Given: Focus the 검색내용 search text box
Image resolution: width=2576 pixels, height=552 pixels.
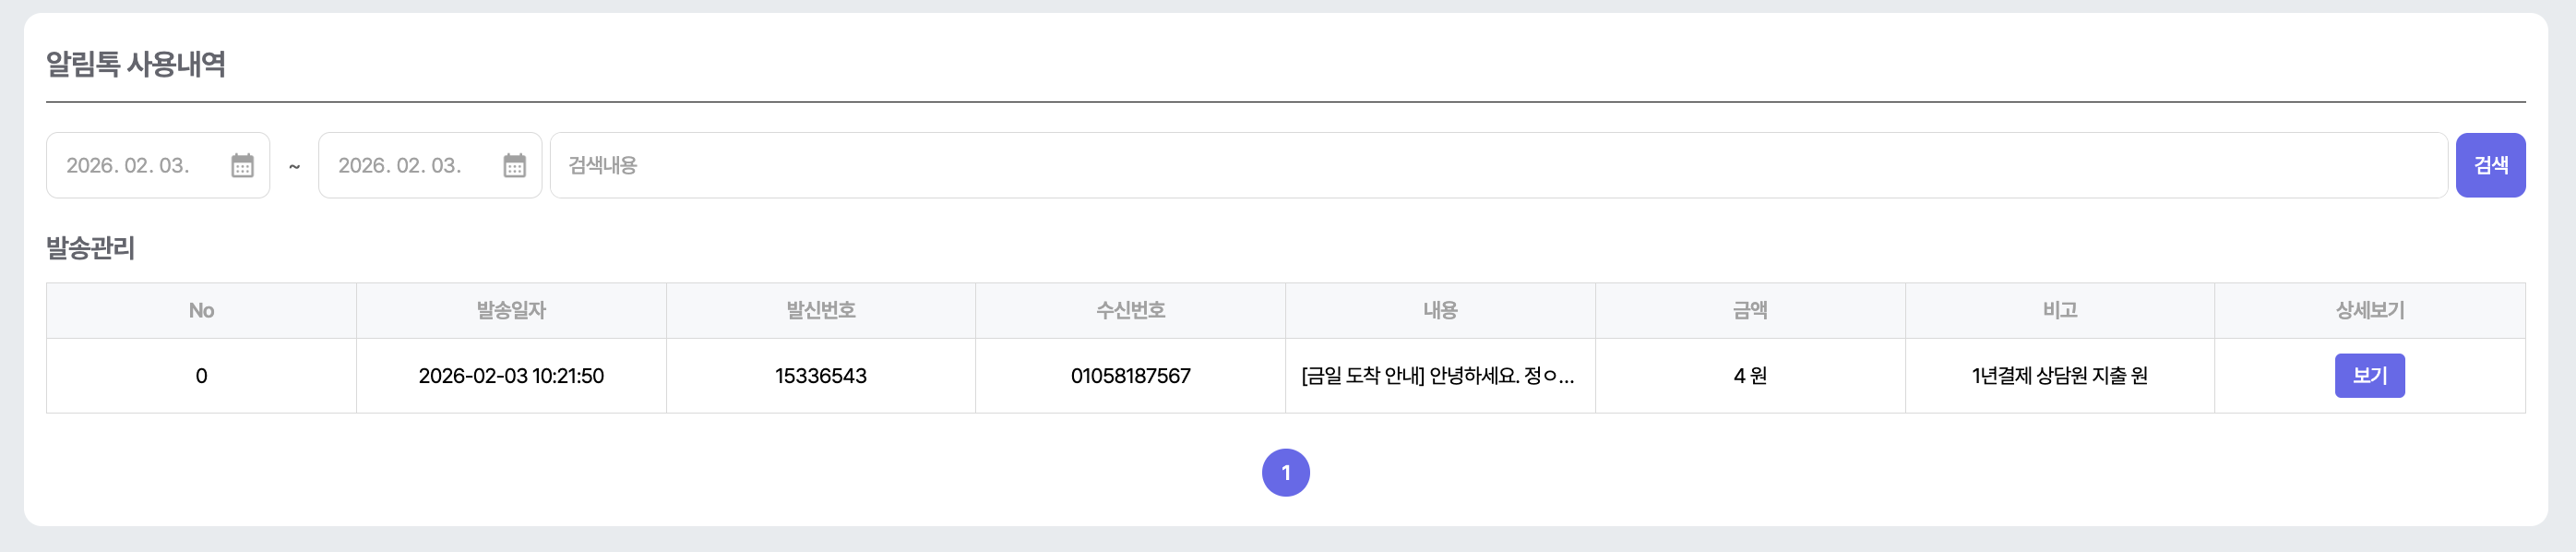Looking at the screenshot, I should tap(1498, 166).
